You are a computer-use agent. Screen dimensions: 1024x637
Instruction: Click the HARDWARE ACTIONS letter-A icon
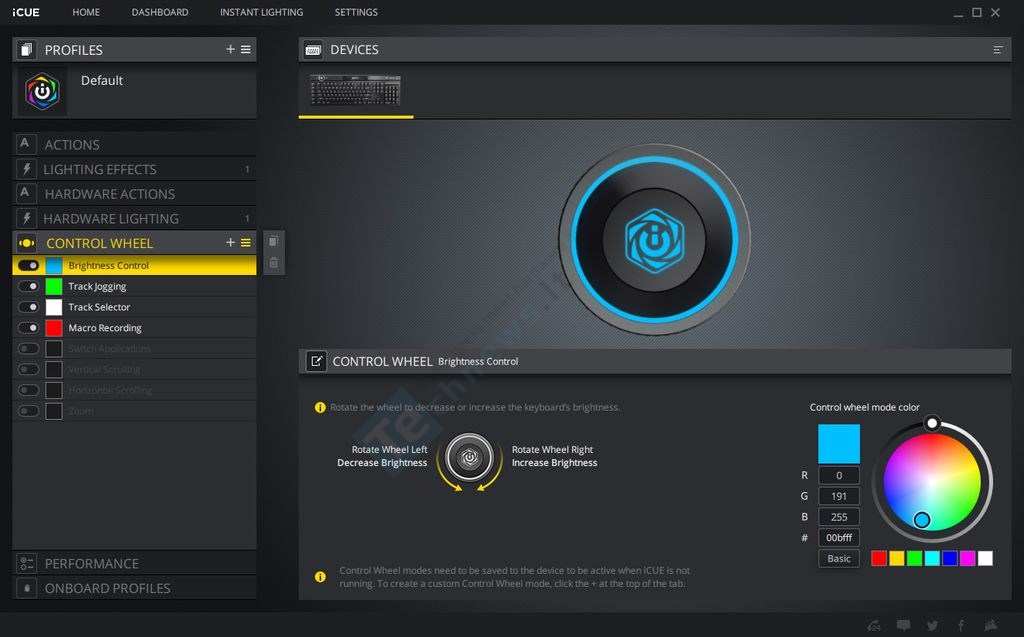click(x=25, y=193)
